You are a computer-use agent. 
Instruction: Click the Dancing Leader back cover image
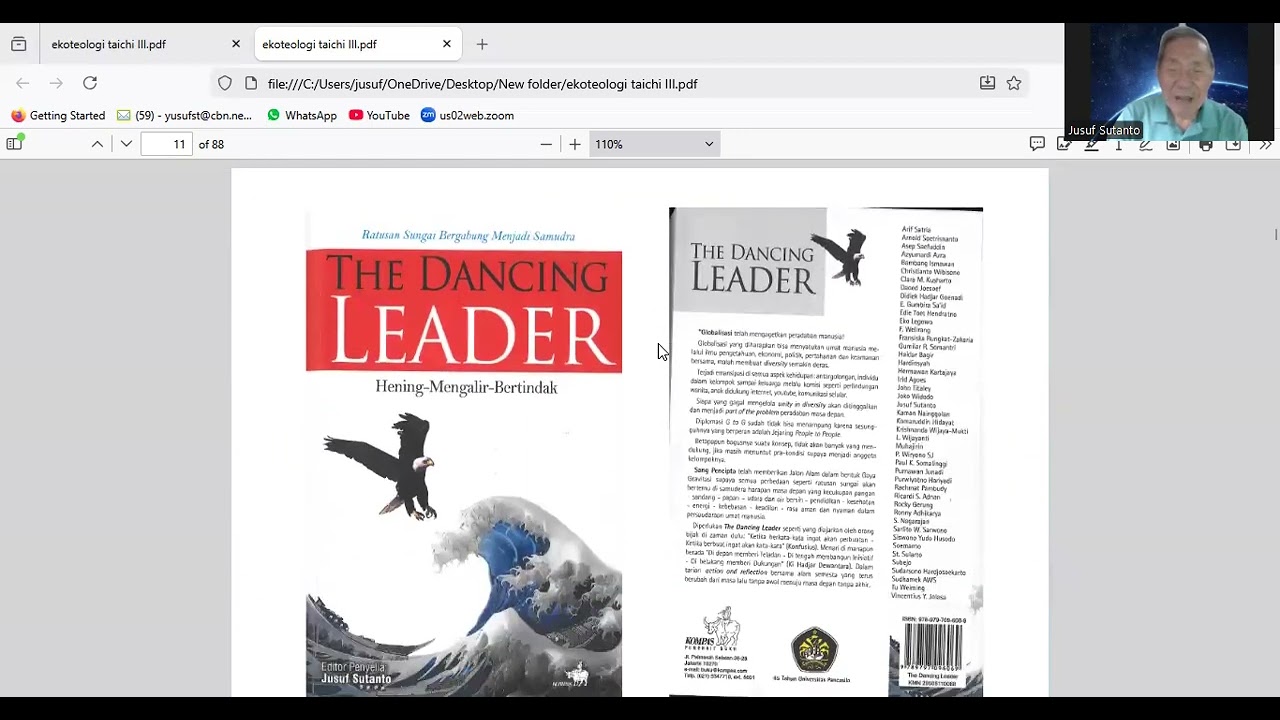(826, 451)
